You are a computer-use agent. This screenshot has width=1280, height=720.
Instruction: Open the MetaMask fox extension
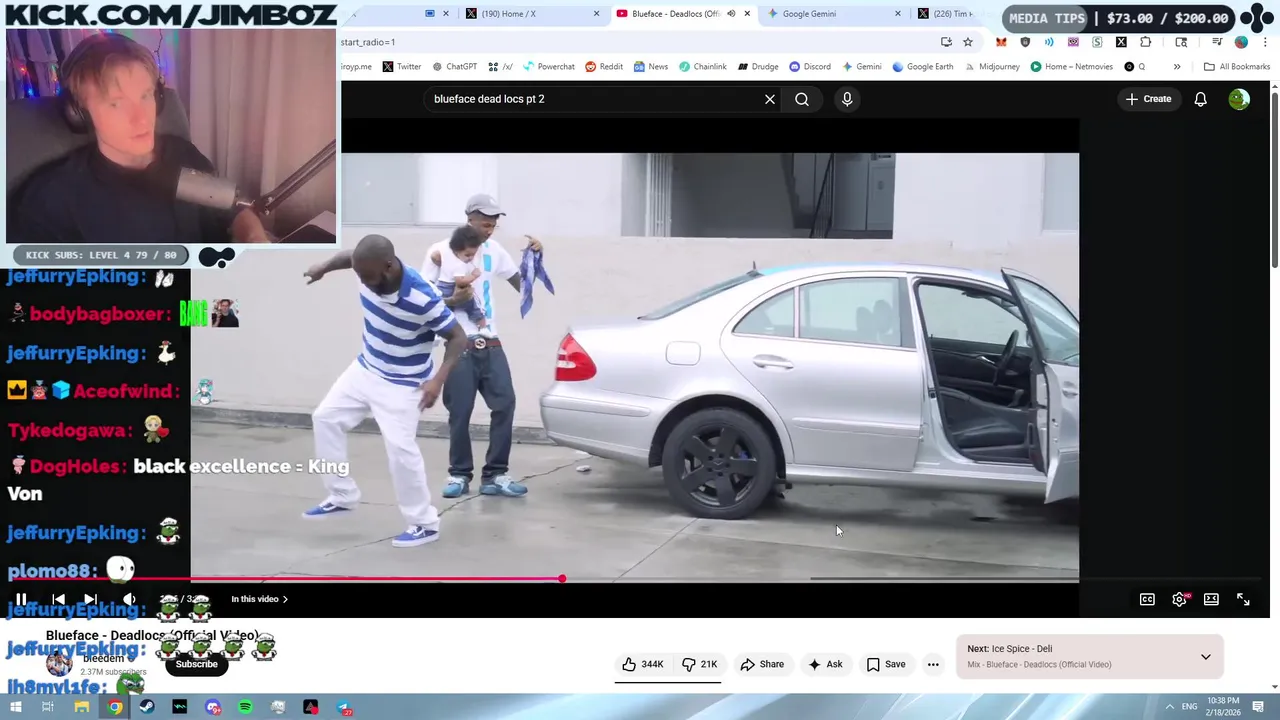tap(1001, 42)
